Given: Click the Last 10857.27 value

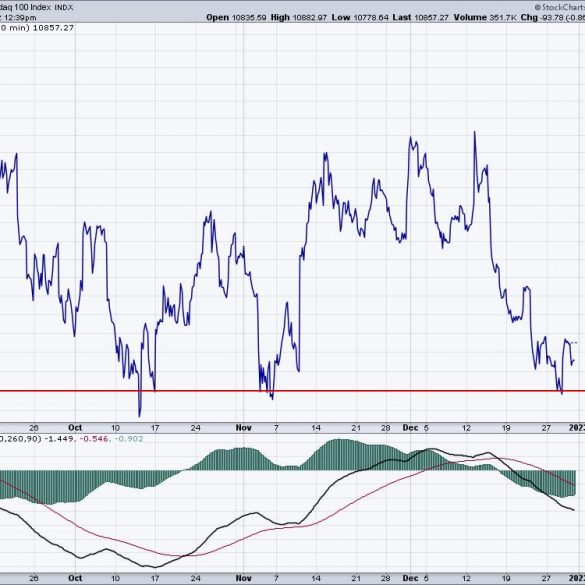Looking at the screenshot, I should point(420,17).
